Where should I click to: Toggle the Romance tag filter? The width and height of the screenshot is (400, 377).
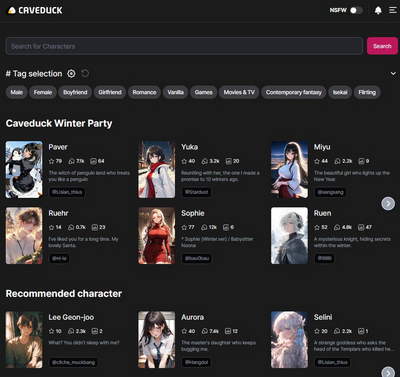pyautogui.click(x=144, y=92)
